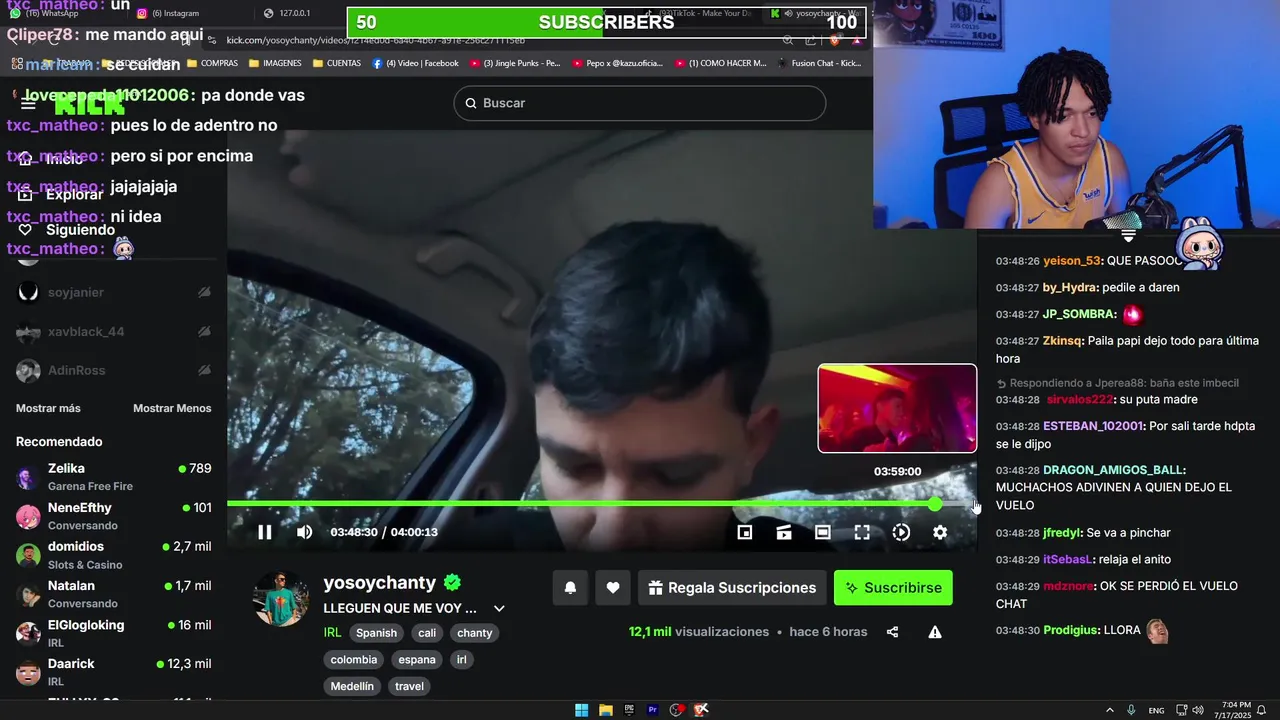Select the Medellín tag
The height and width of the screenshot is (720, 1280).
352,687
